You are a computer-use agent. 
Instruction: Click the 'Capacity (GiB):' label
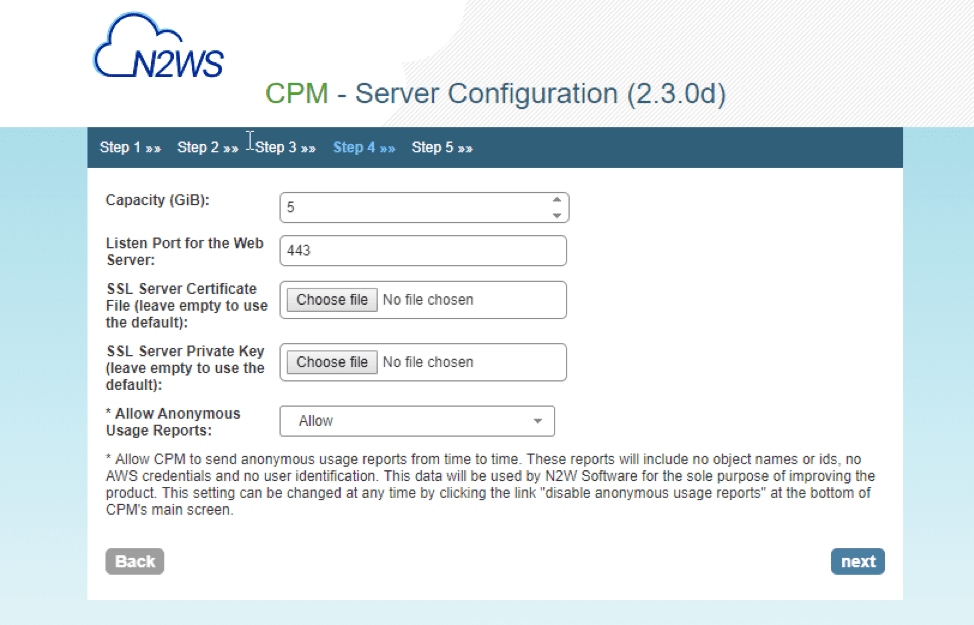coord(158,200)
